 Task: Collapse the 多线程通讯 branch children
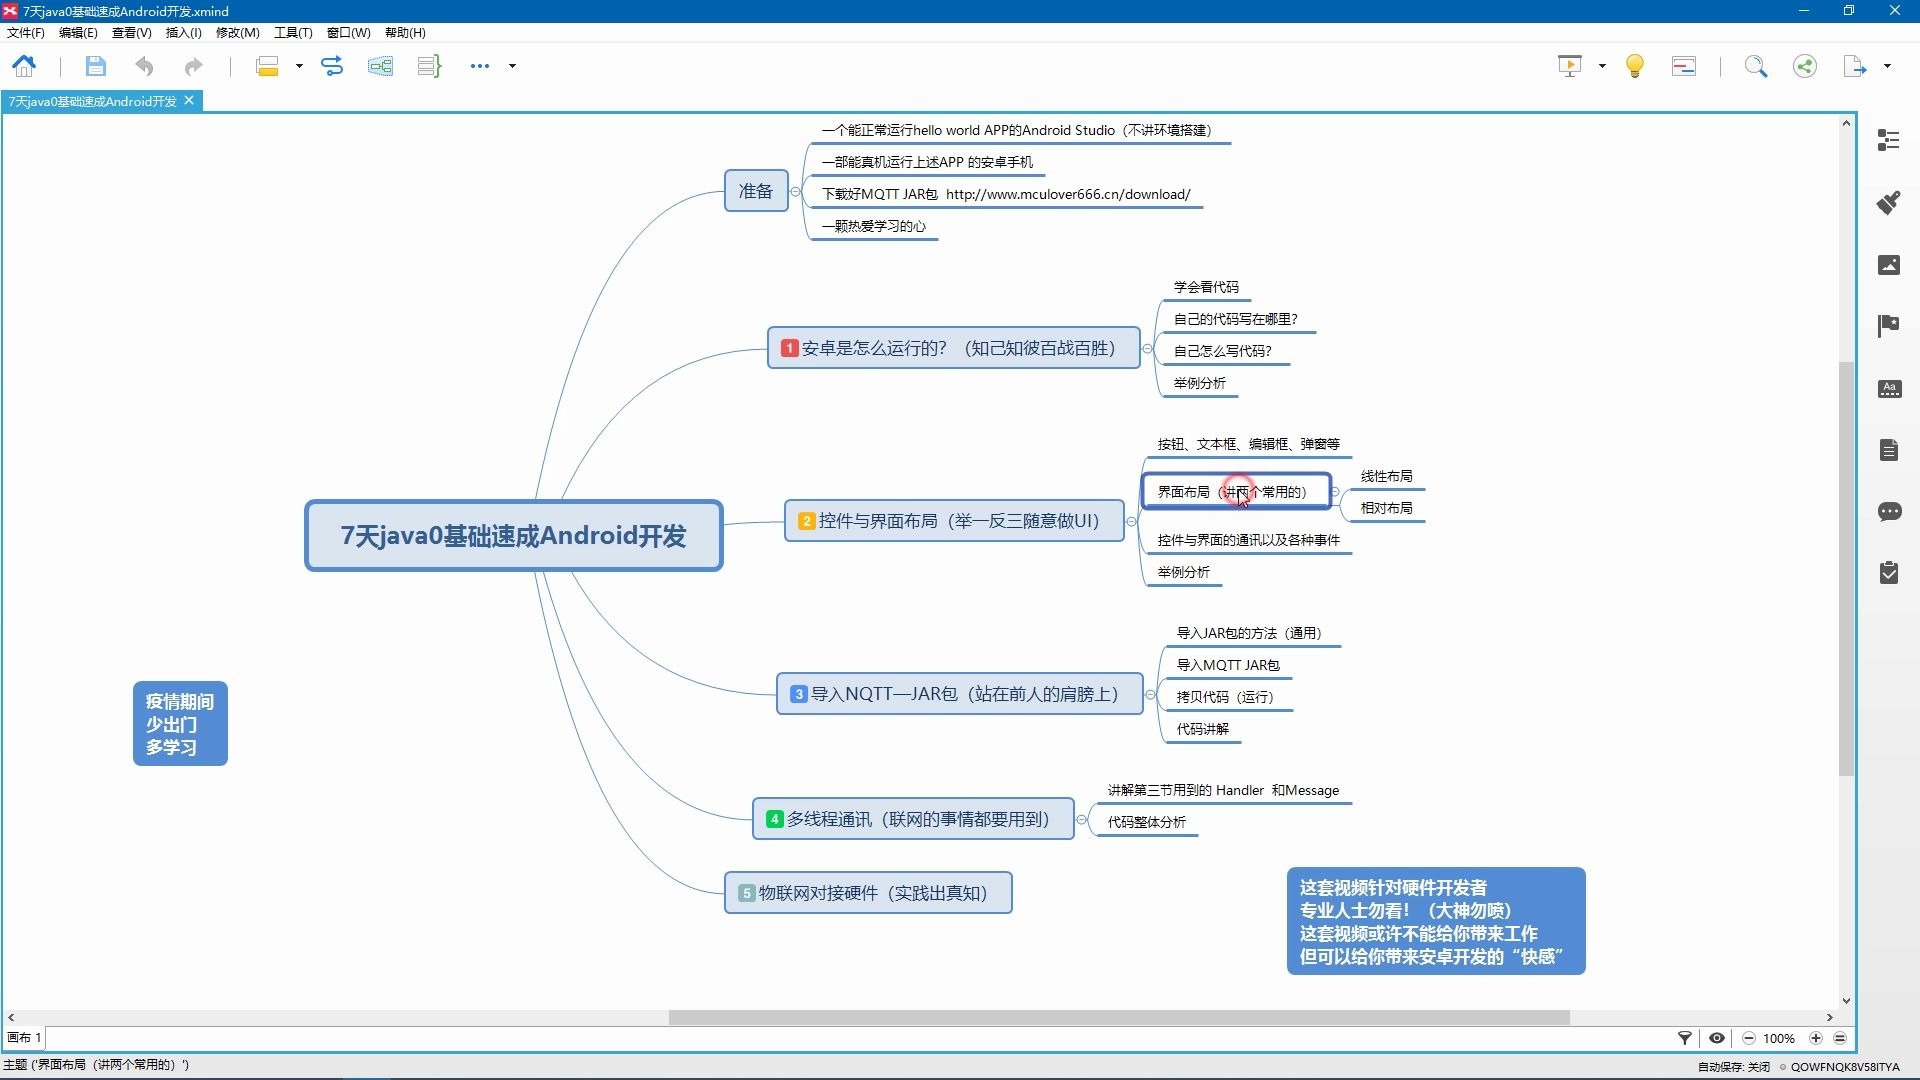1082,820
